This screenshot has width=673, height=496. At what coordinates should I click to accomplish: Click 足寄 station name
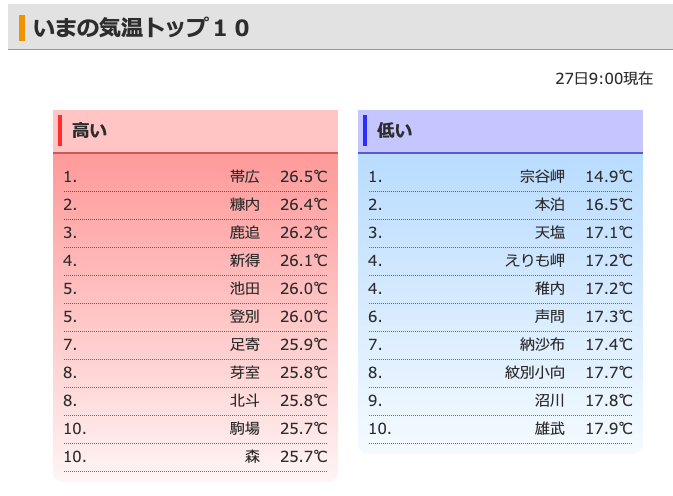tap(244, 345)
